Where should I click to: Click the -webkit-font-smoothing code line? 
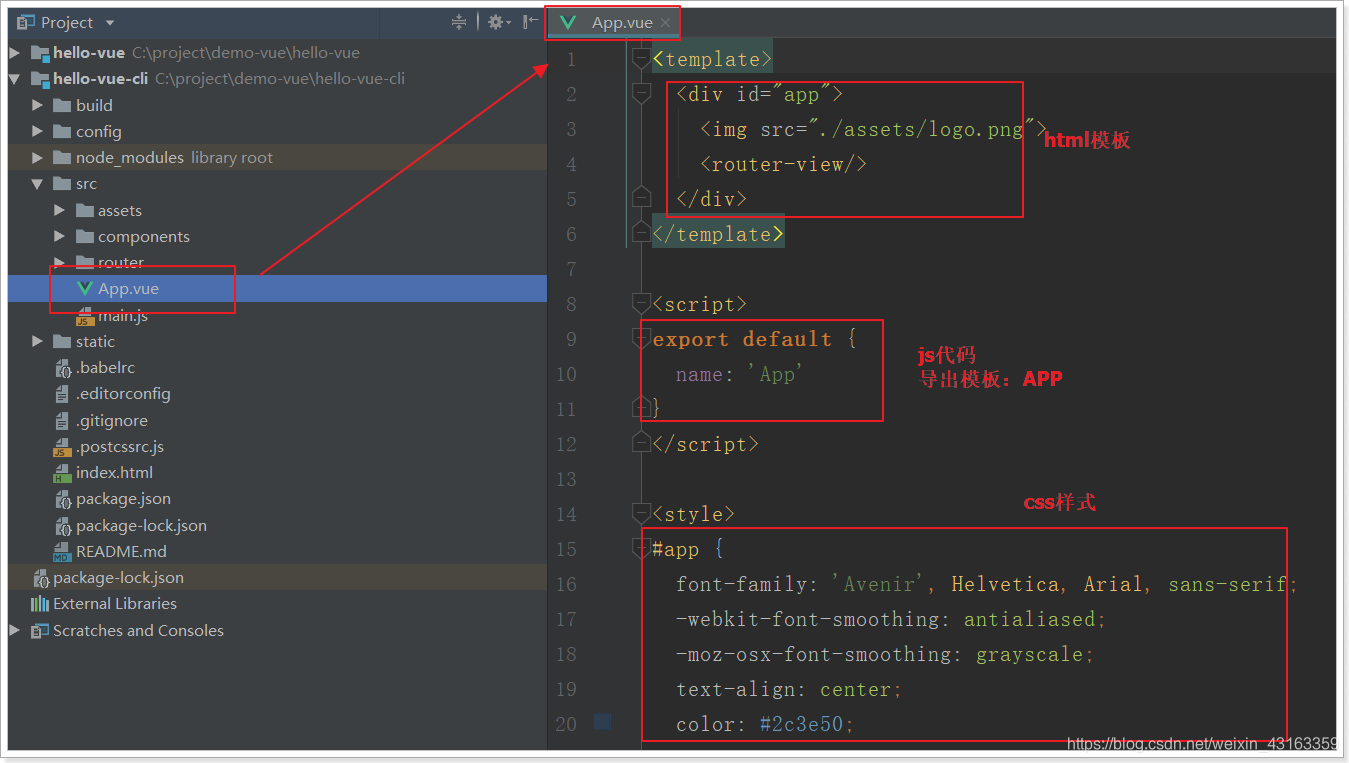pos(891,619)
